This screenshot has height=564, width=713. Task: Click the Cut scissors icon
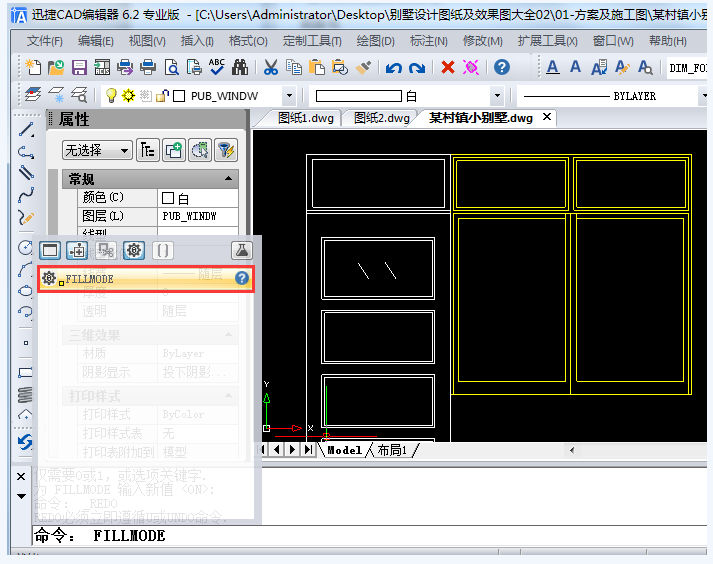pos(270,67)
